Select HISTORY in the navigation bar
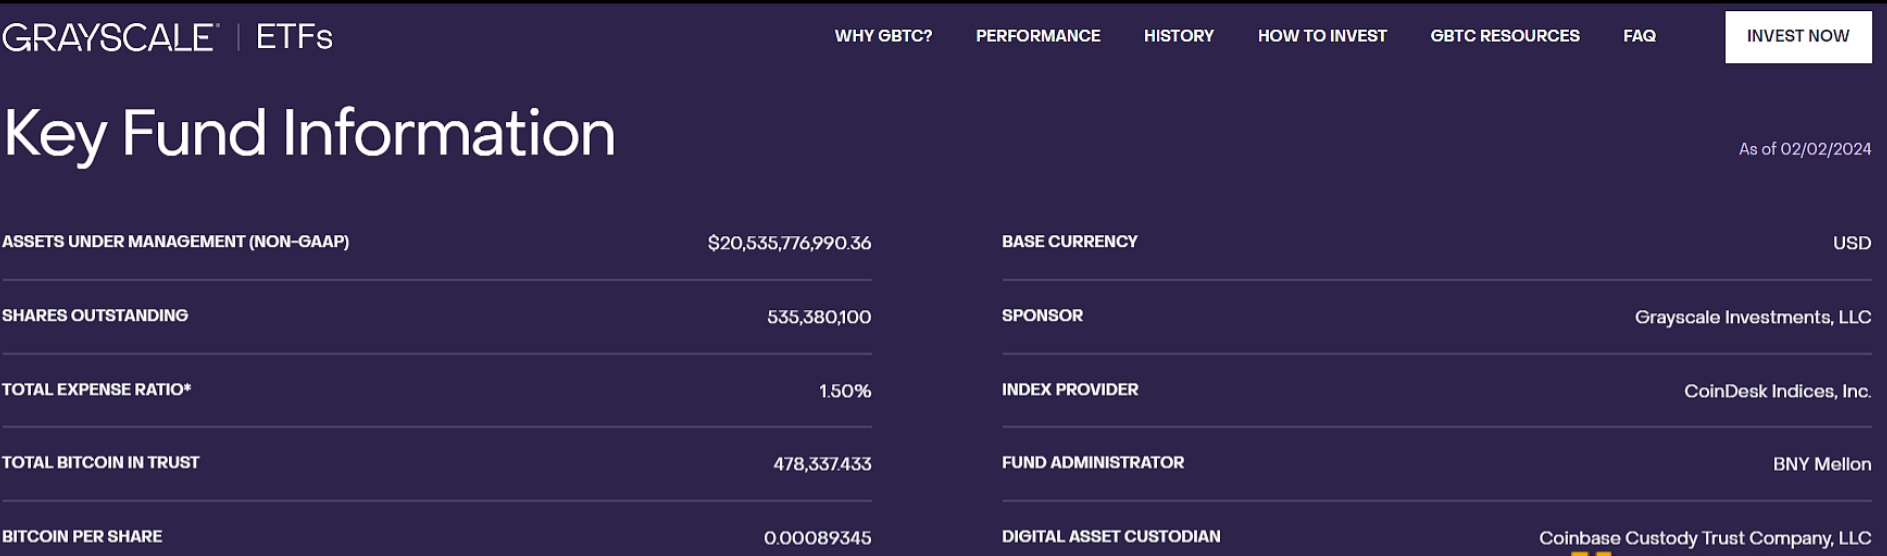The height and width of the screenshot is (556, 1887). (1178, 36)
